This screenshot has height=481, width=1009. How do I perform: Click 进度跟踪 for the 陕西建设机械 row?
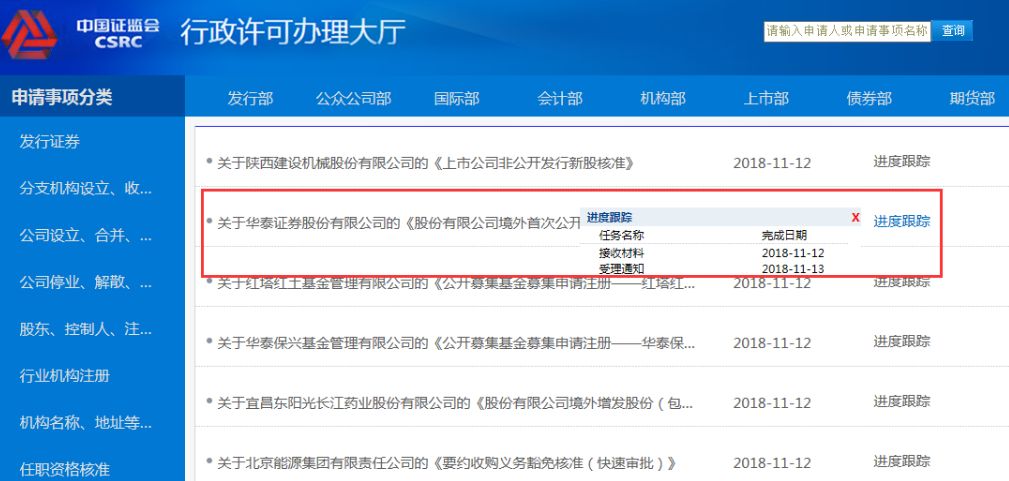[x=902, y=162]
